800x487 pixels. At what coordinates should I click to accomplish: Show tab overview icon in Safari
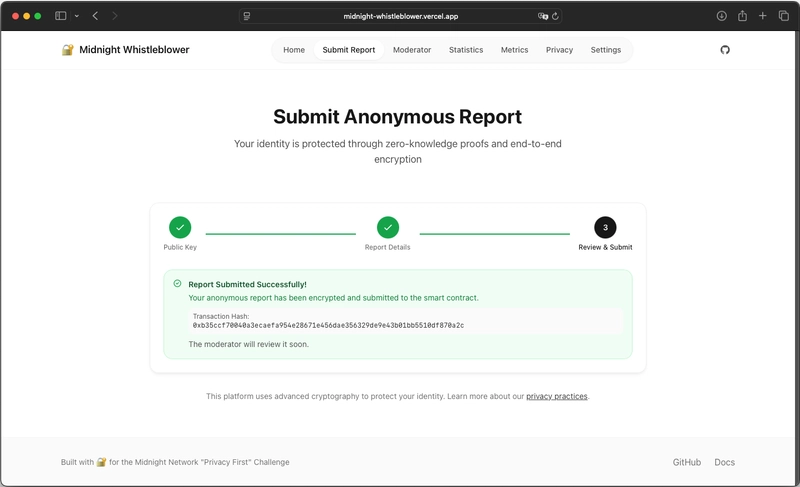783,16
